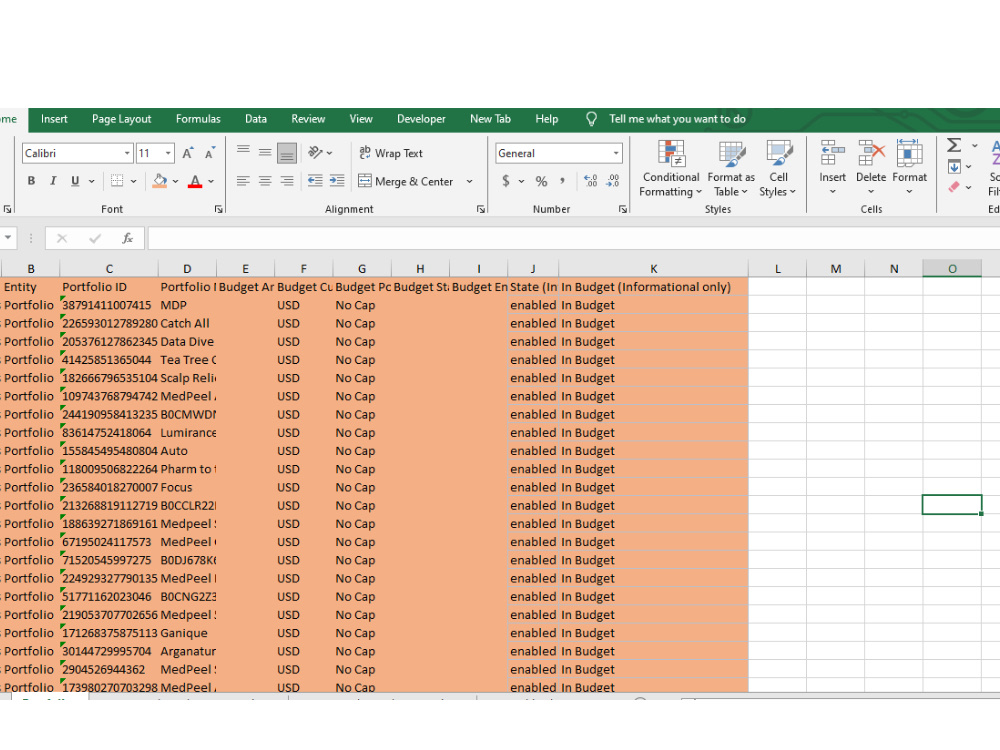This screenshot has width=1000, height=750.
Task: Open the Fill down icon
Action: tap(954, 166)
